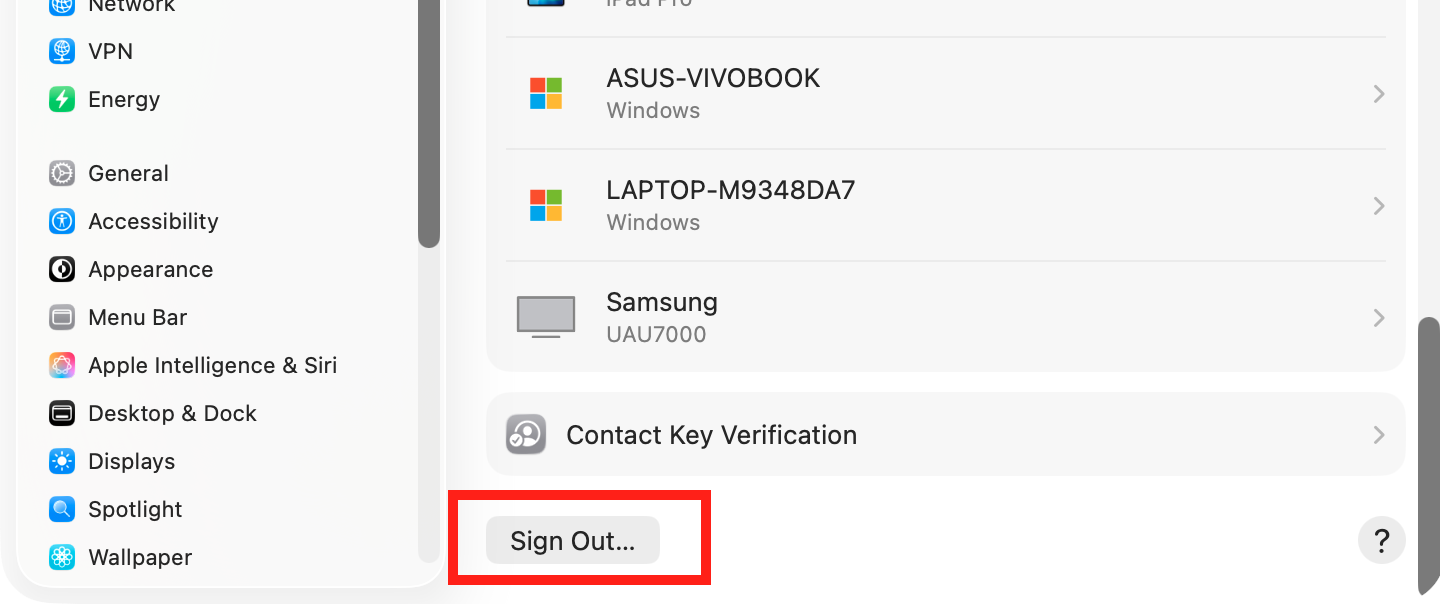Viewport: 1446px width, 604px height.
Task: Open VPN settings via its globe icon
Action: tap(61, 51)
